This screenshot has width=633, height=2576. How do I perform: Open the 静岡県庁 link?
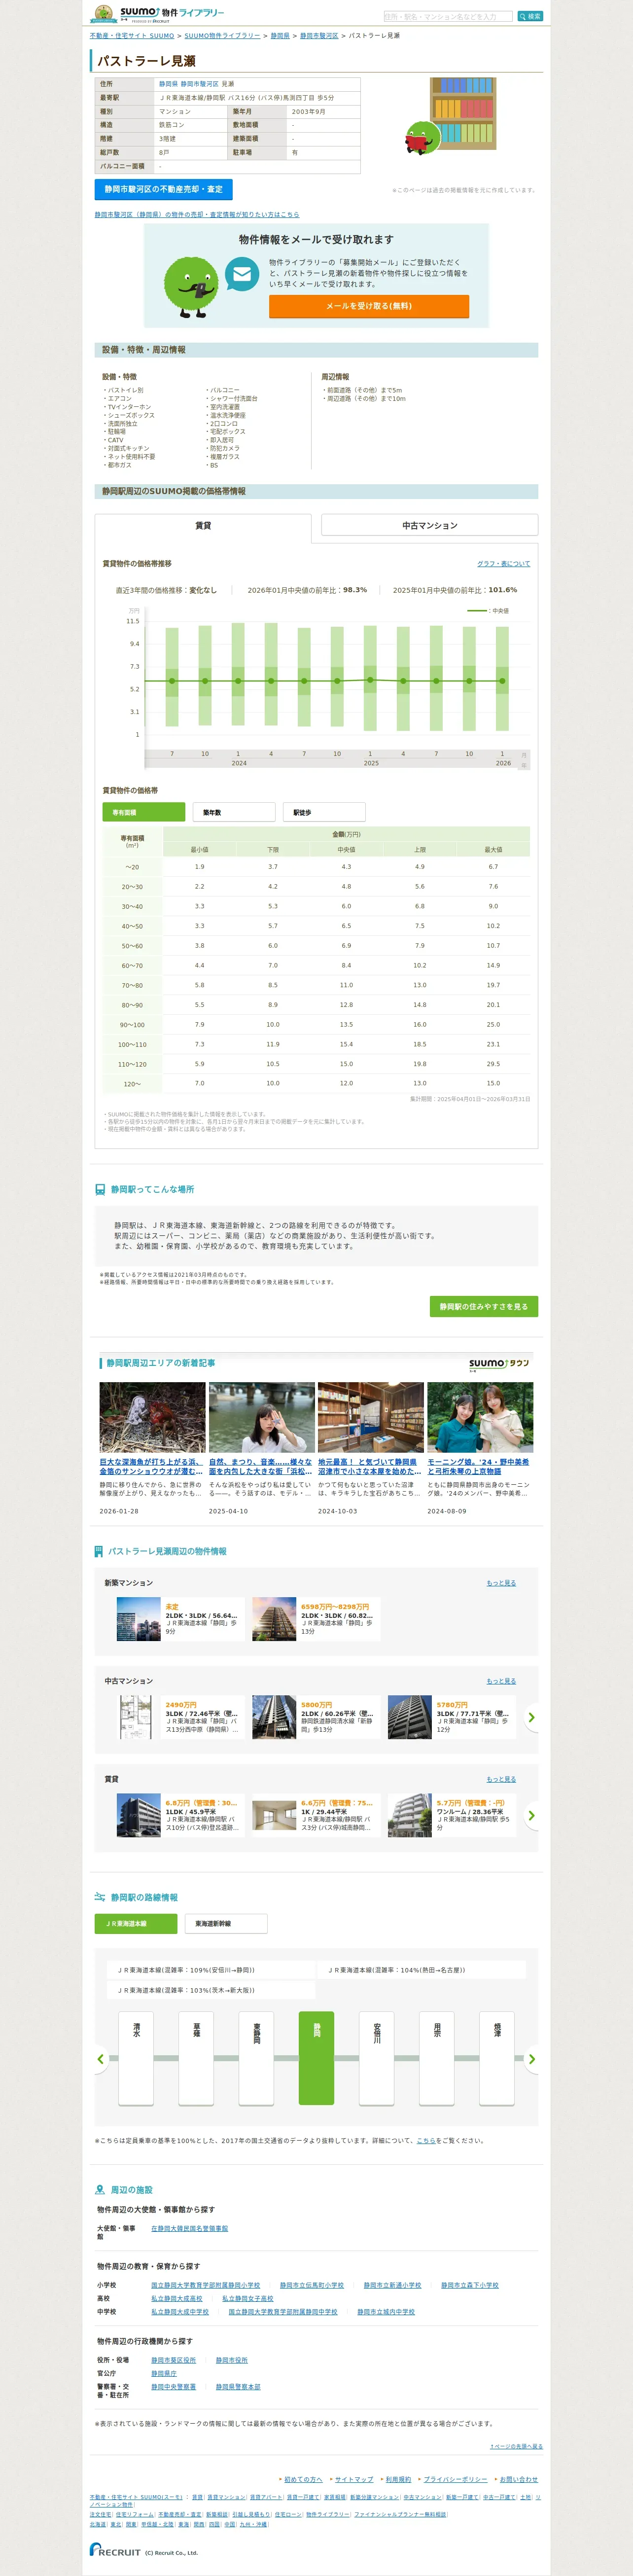(164, 2373)
